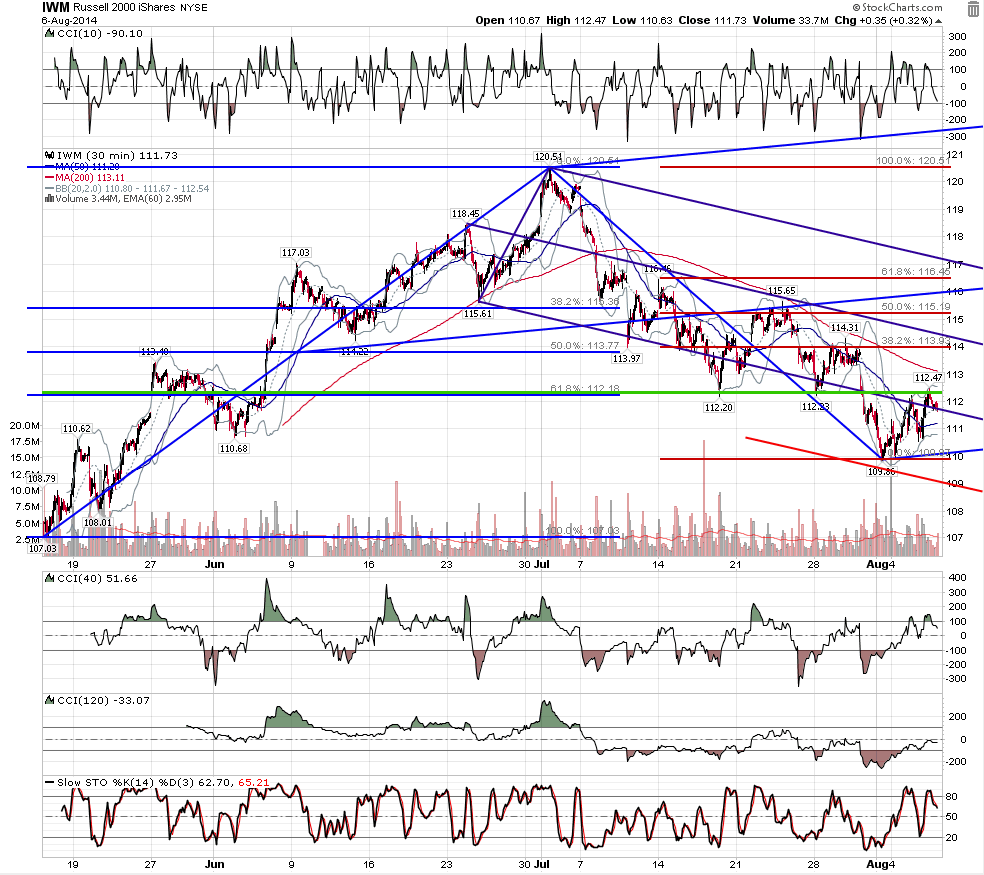Click the 50.0%: 115.19 Fibonacci label
This screenshot has width=984, height=875.
[915, 306]
